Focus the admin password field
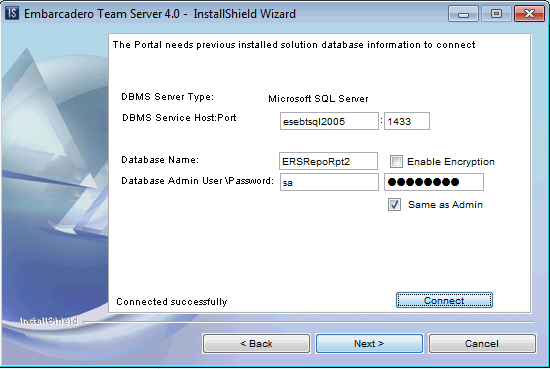The height and width of the screenshot is (369, 550). (x=434, y=182)
